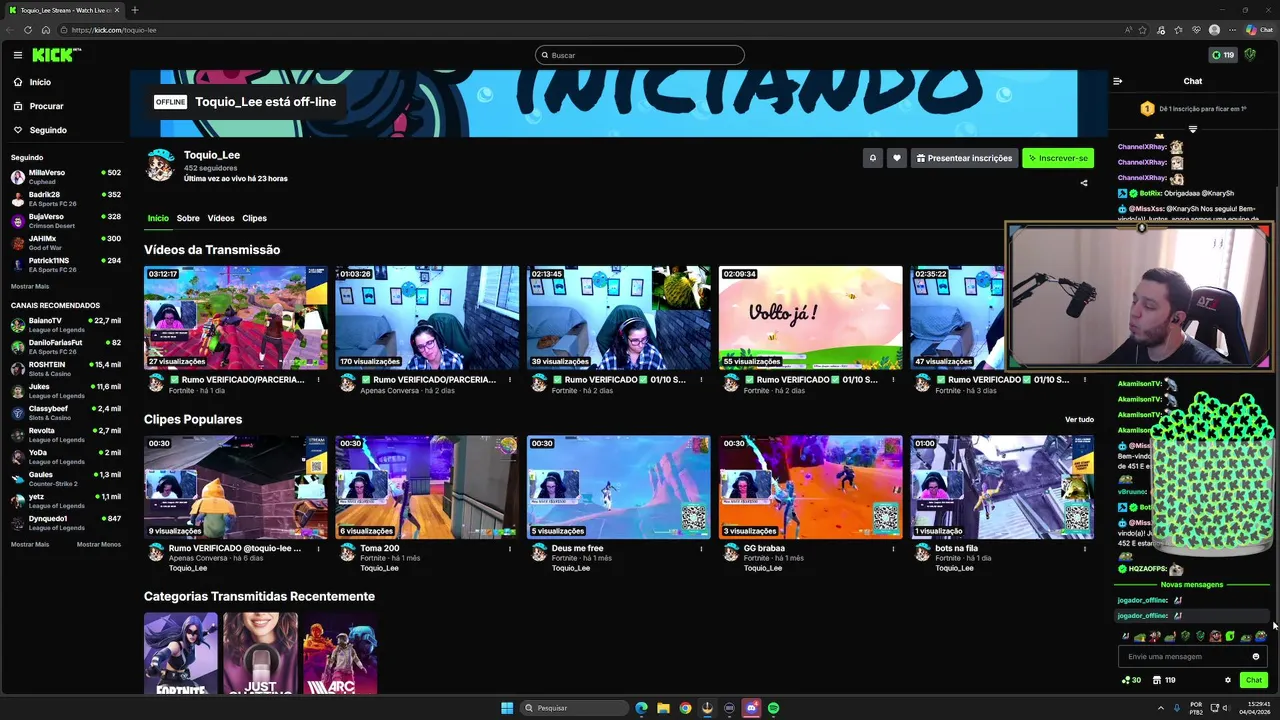Viewport: 1280px width, 720px height.
Task: Click the share icon below Inscrever-se
Action: tap(1084, 183)
